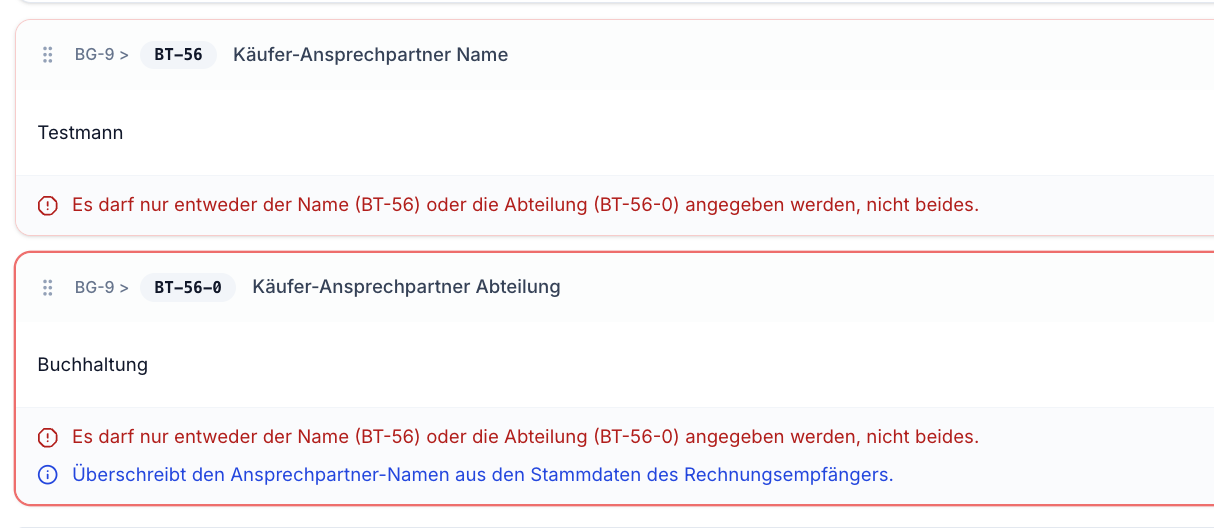Click the Käufer-Ansprechpartner Name title

tap(371, 55)
